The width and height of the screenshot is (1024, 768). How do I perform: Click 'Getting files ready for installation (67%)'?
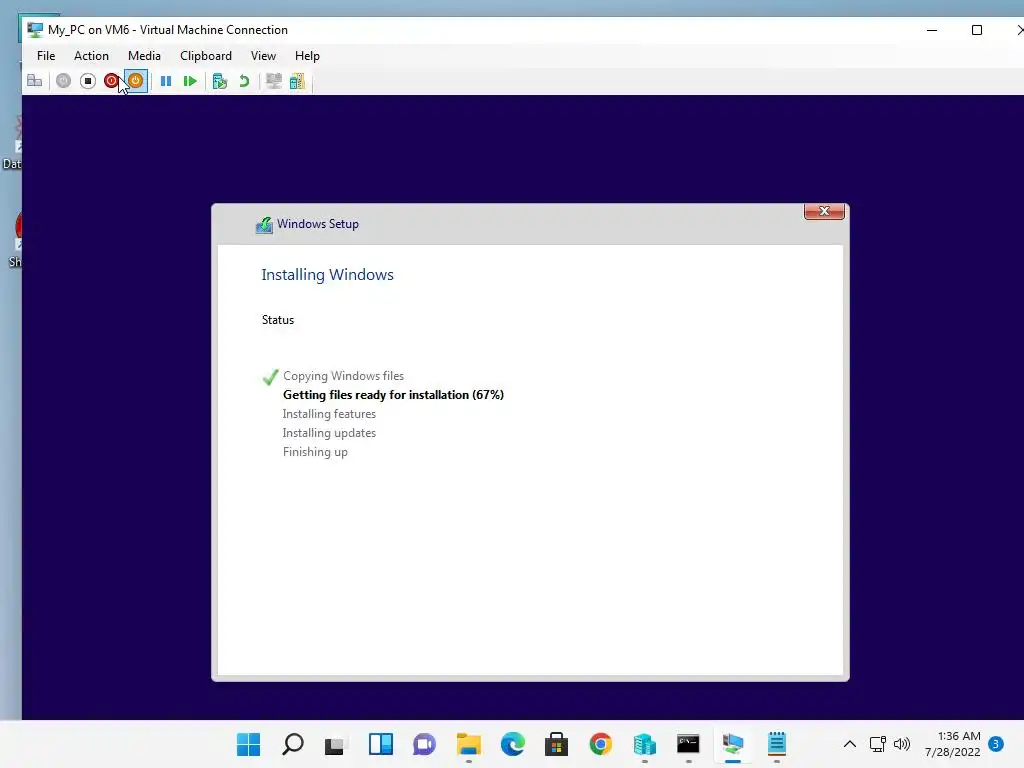click(393, 395)
